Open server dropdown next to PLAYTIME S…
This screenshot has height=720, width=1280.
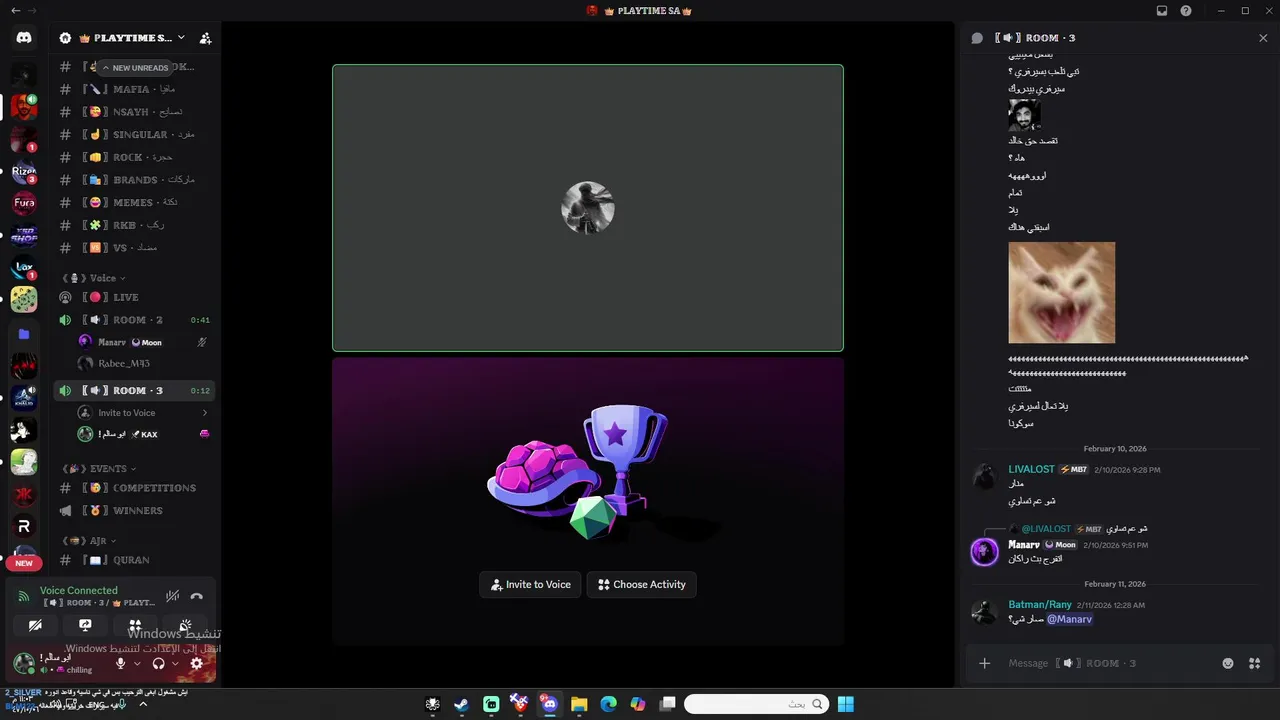181,38
